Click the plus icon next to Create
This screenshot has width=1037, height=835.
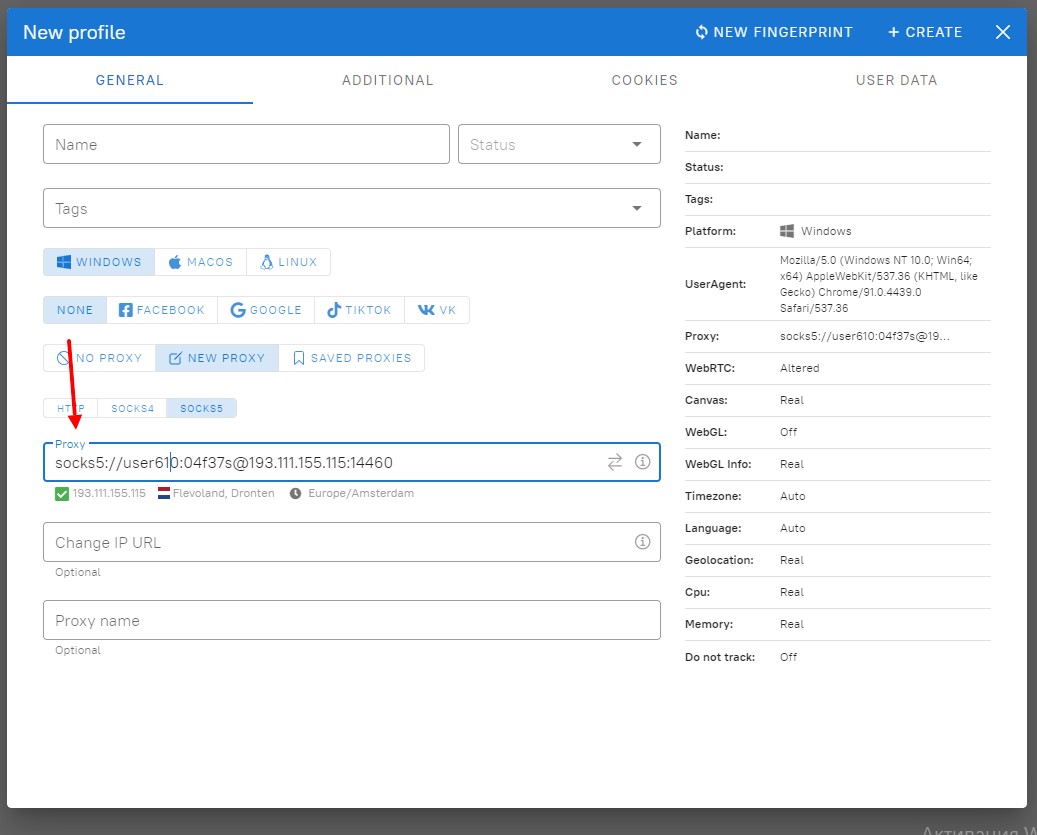point(893,32)
